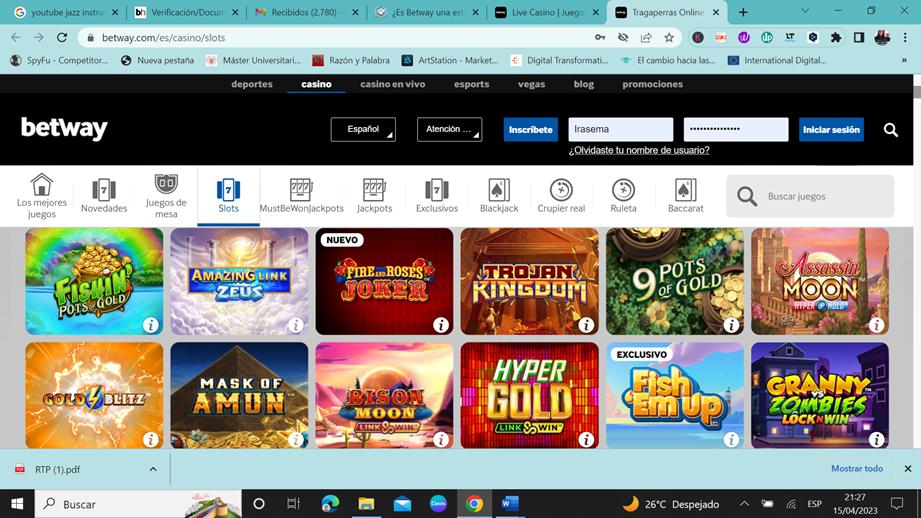Go to casino en vivo section
The width and height of the screenshot is (921, 518).
click(392, 84)
